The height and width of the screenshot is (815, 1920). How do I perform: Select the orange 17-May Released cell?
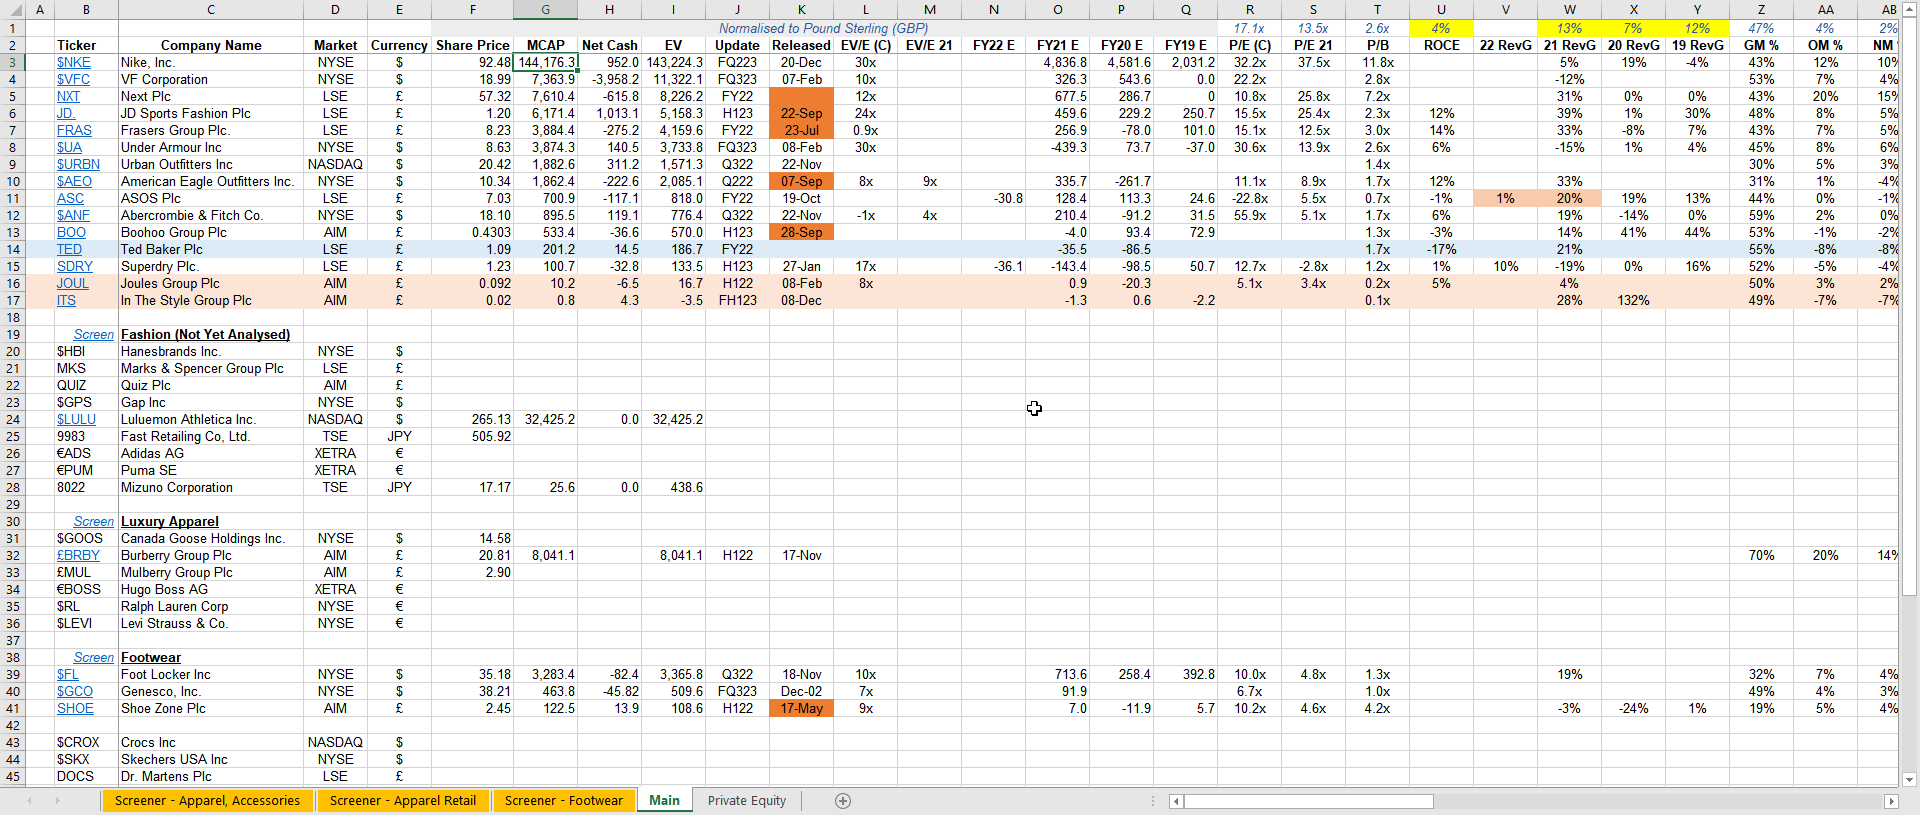(x=801, y=709)
